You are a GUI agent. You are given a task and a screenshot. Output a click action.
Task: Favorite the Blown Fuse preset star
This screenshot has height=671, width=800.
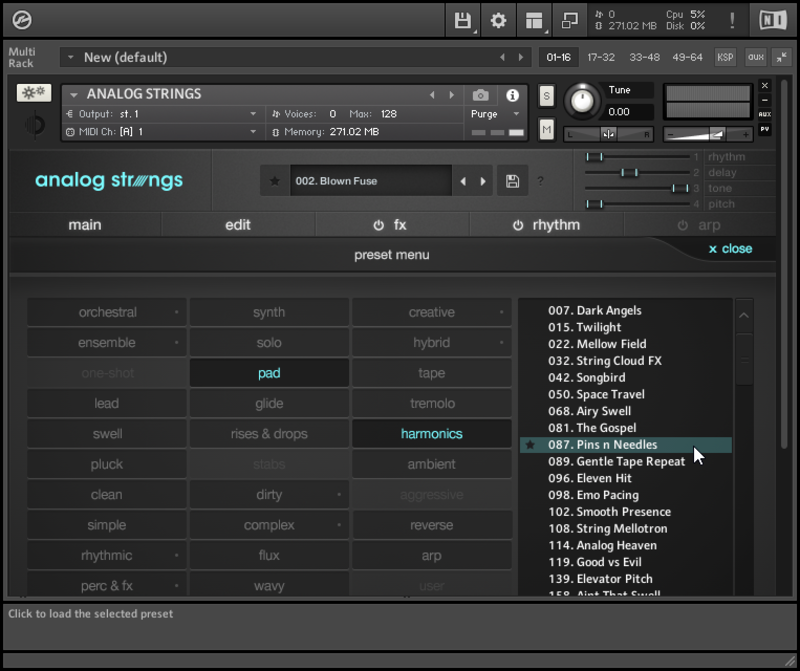275,181
